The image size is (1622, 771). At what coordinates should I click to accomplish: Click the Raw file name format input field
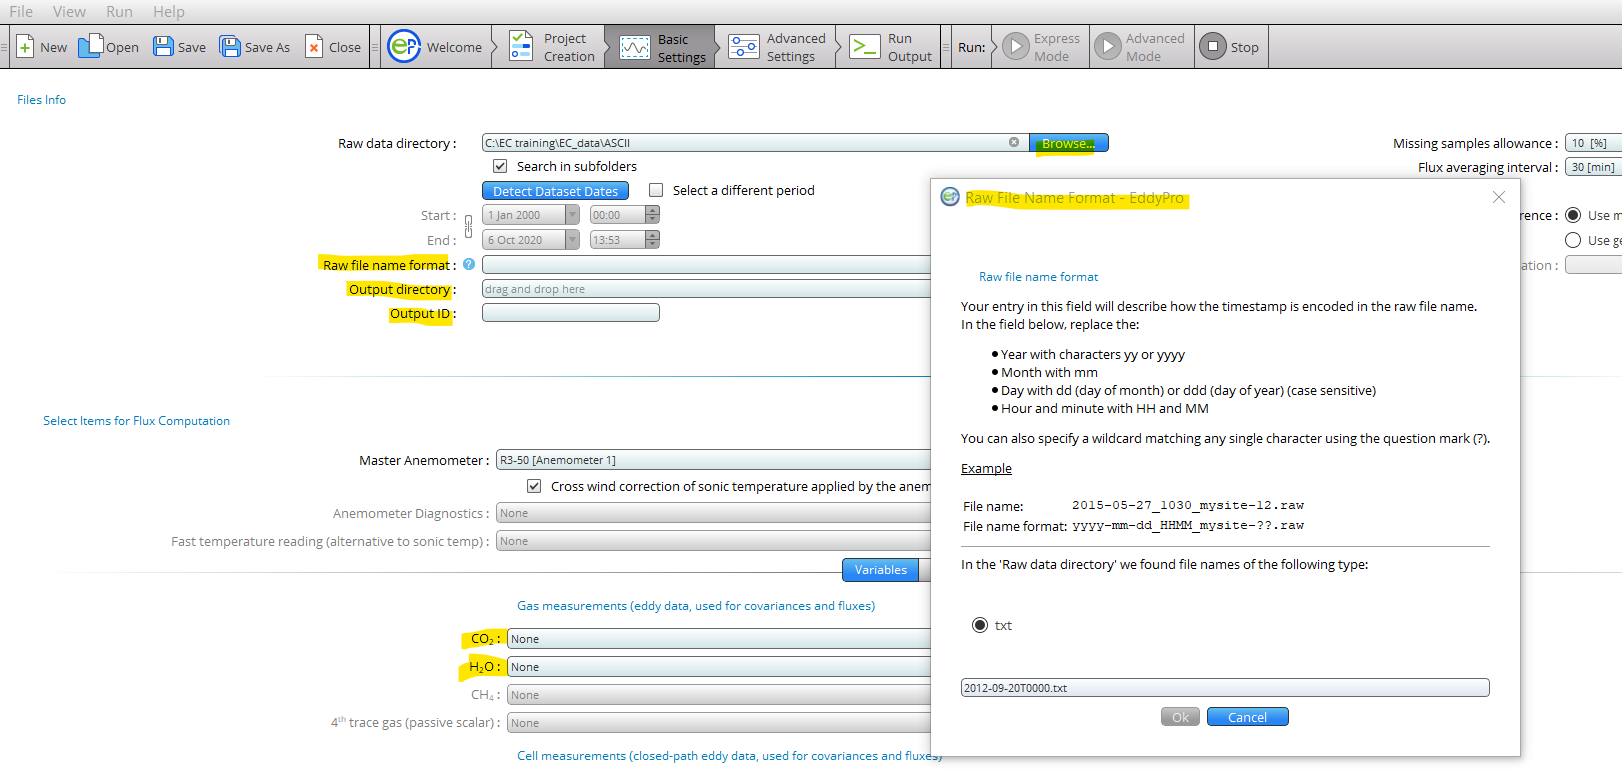706,265
